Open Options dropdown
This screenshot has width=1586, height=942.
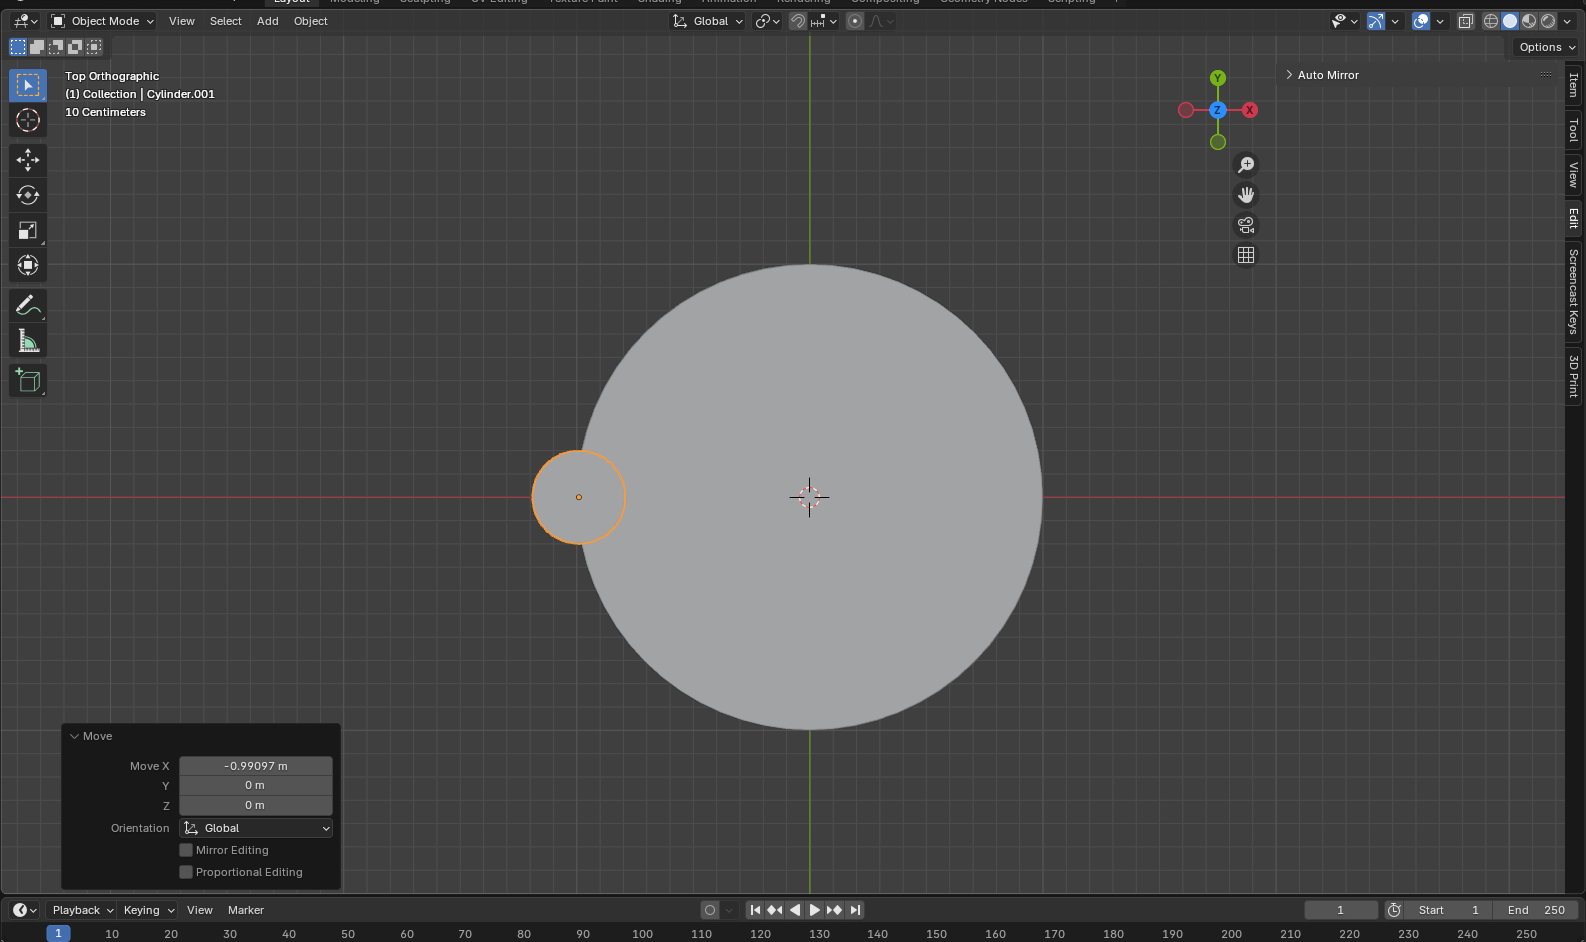(x=1547, y=47)
